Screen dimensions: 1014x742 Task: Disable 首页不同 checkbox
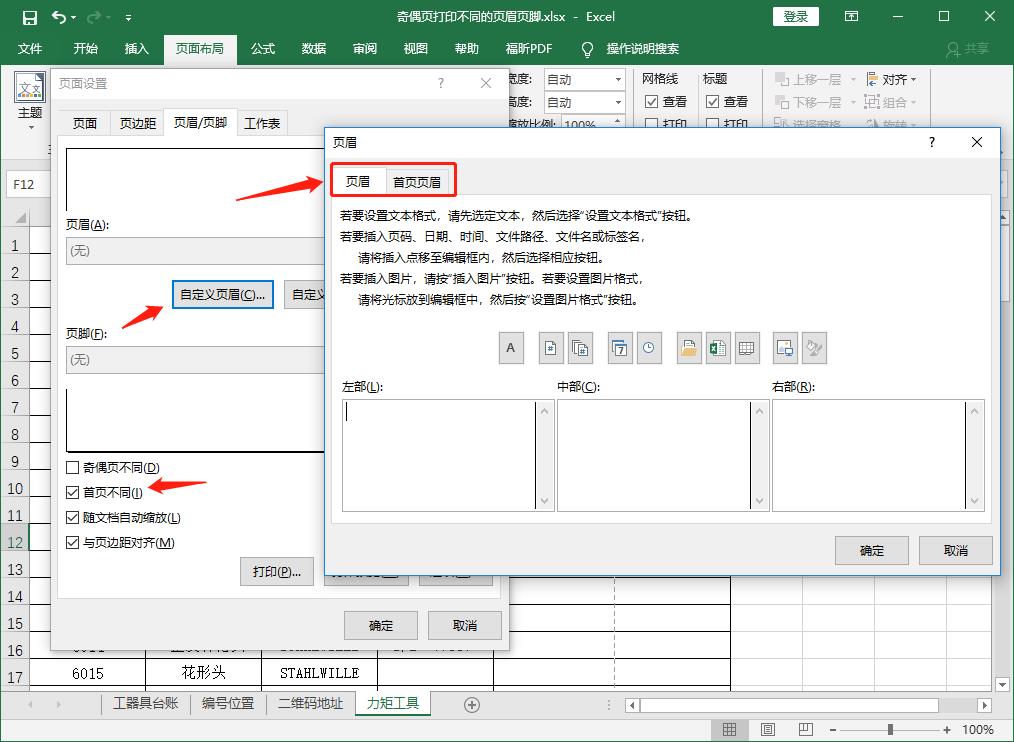pos(74,491)
